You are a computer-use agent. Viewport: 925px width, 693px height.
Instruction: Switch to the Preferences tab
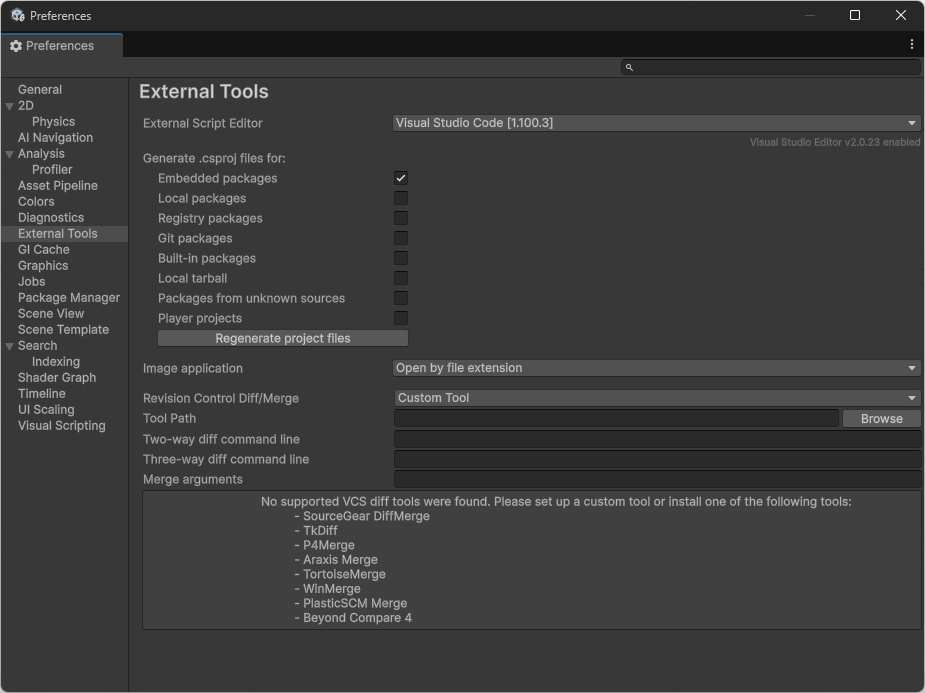tap(62, 45)
